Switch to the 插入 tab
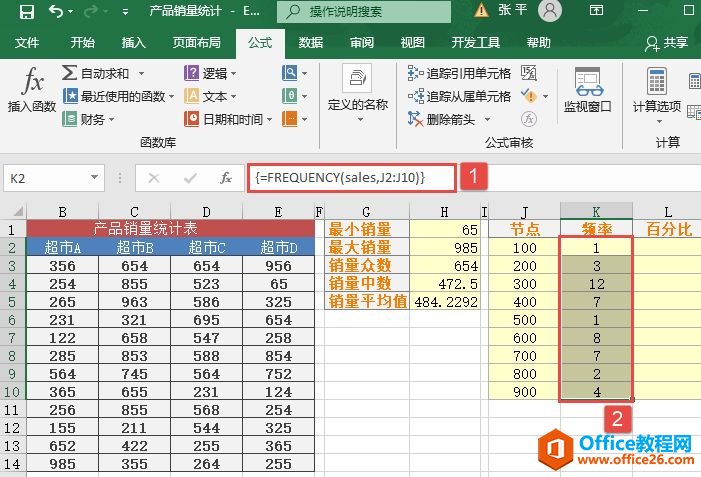This screenshot has height=477, width=701. (133, 43)
